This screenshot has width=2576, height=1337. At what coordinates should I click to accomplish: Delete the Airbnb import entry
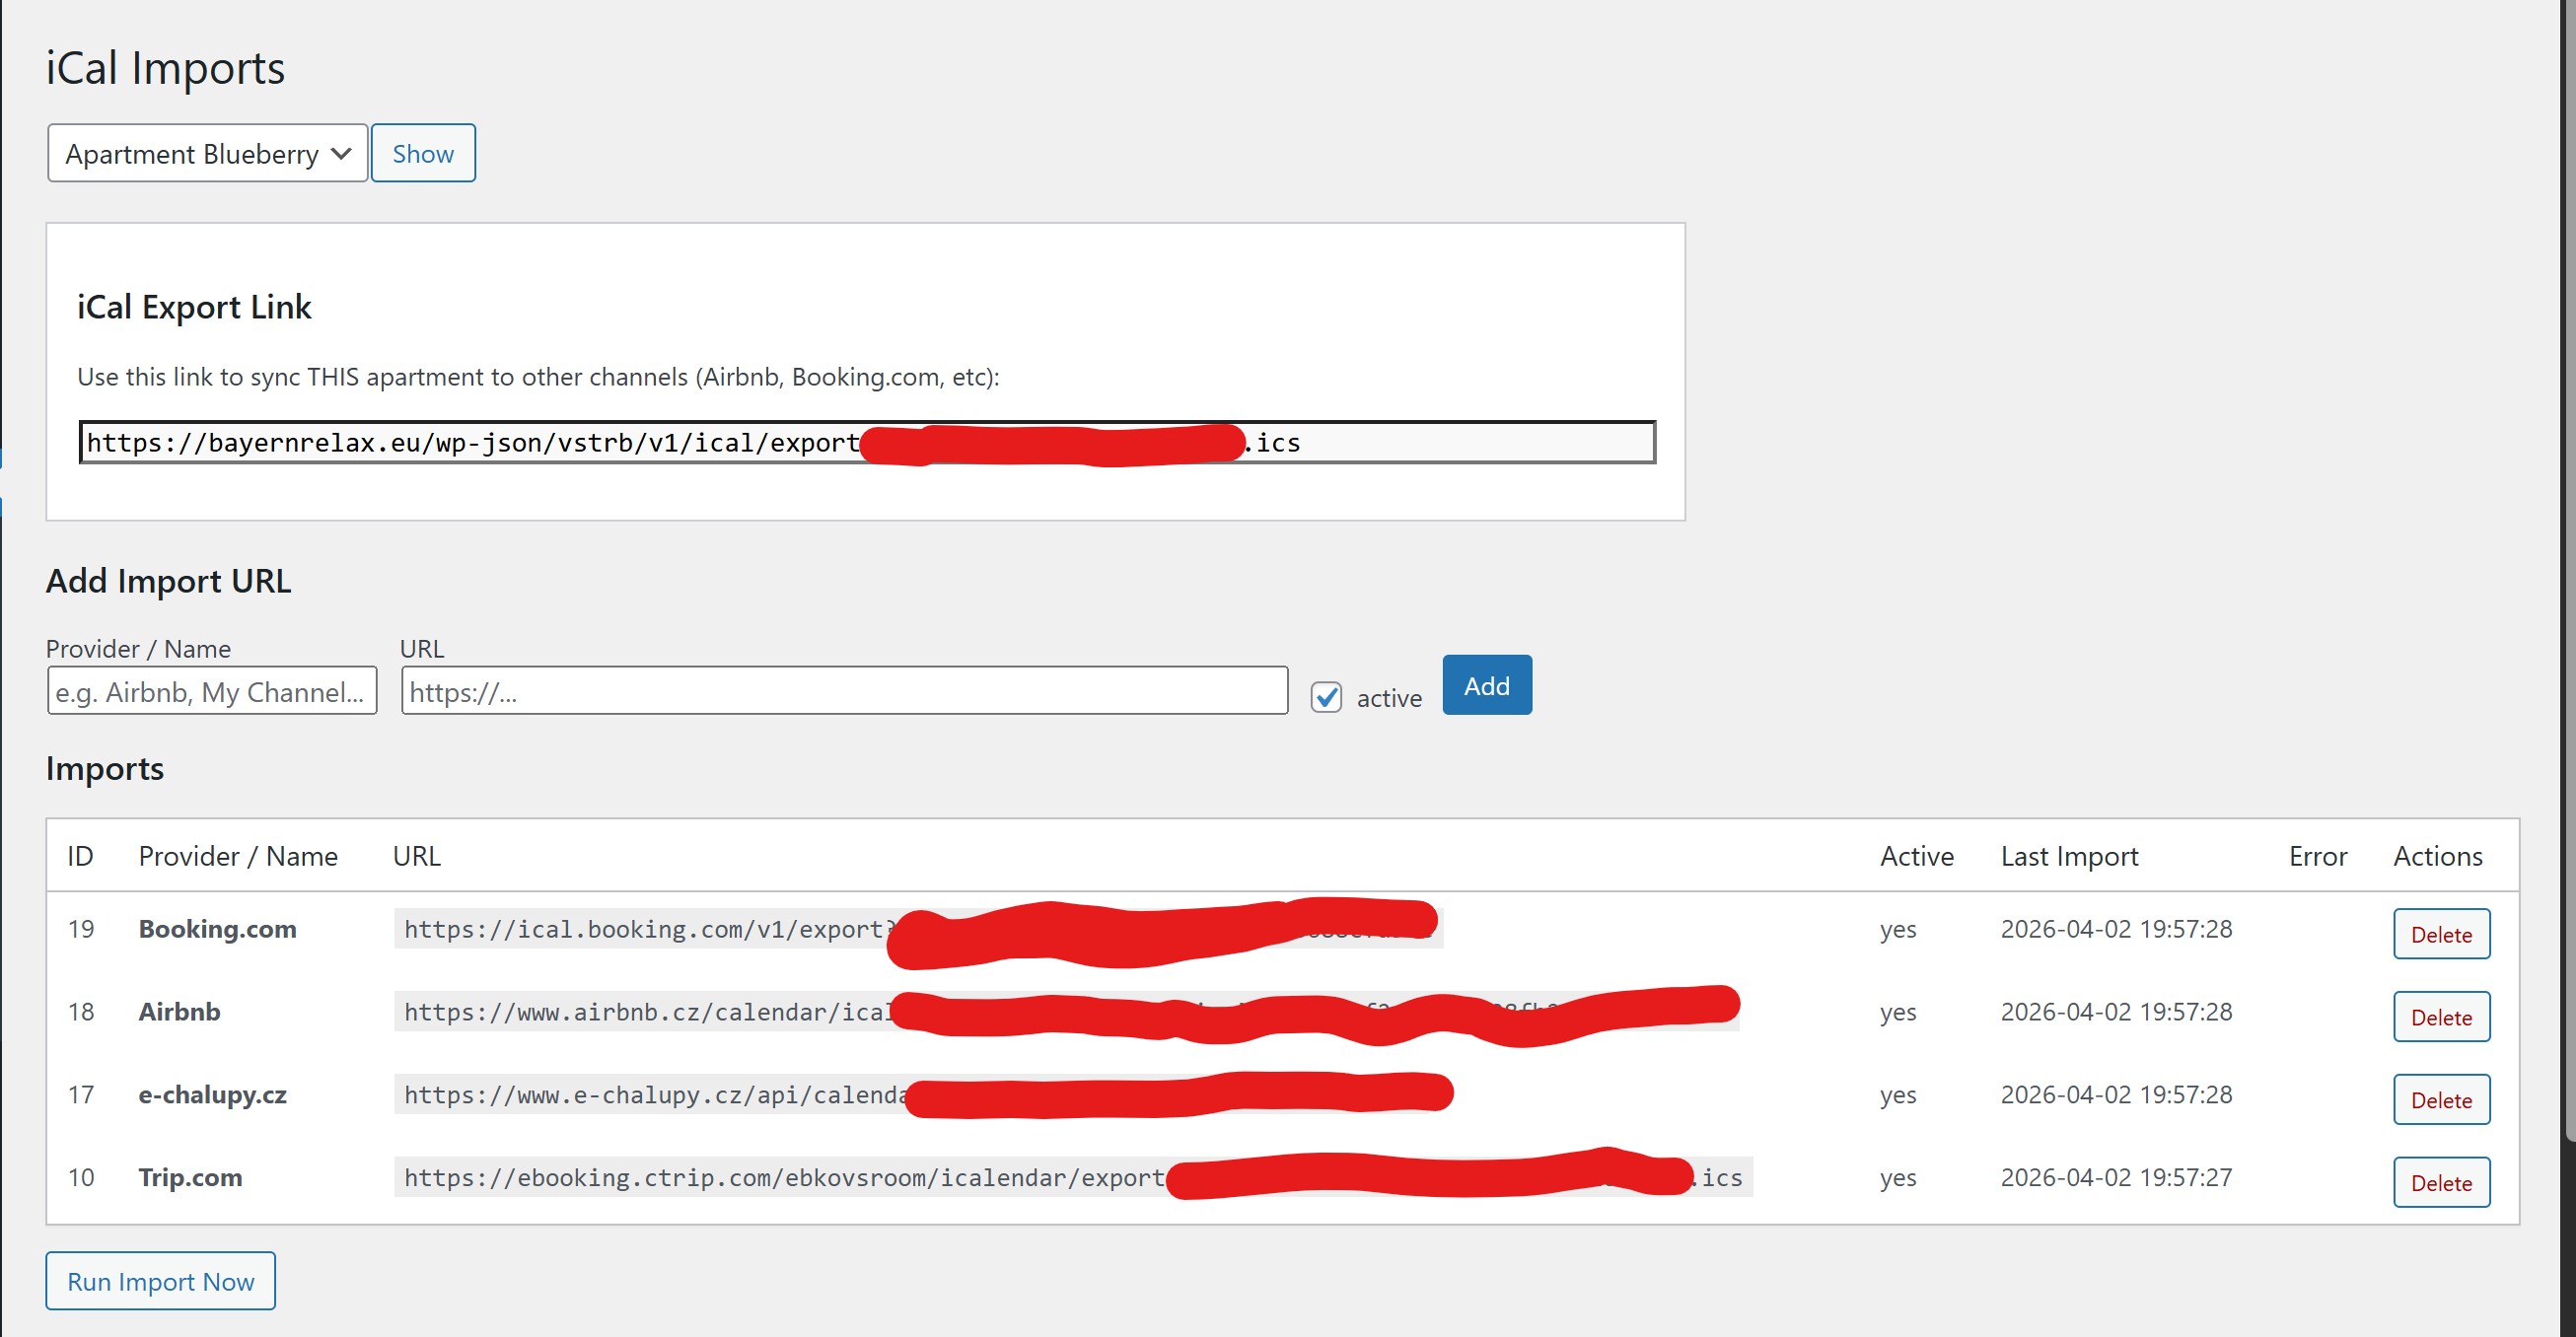click(x=2441, y=1017)
